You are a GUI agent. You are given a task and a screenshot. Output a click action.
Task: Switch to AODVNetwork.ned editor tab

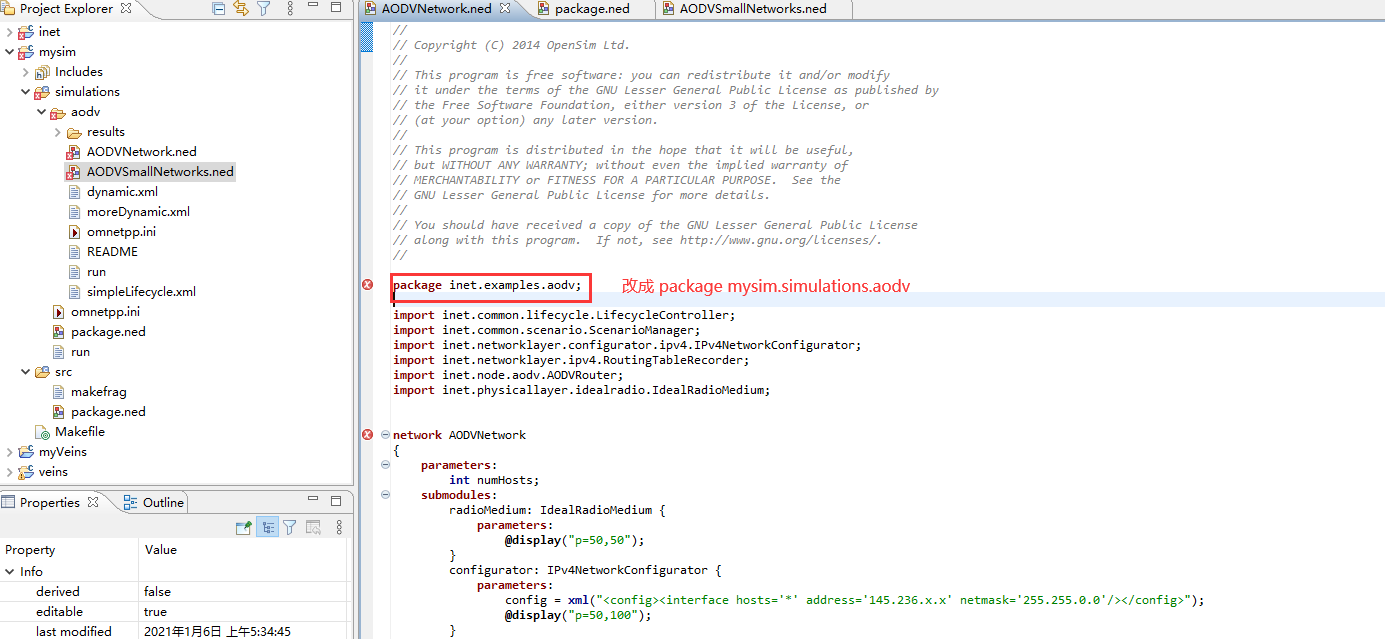(x=436, y=8)
